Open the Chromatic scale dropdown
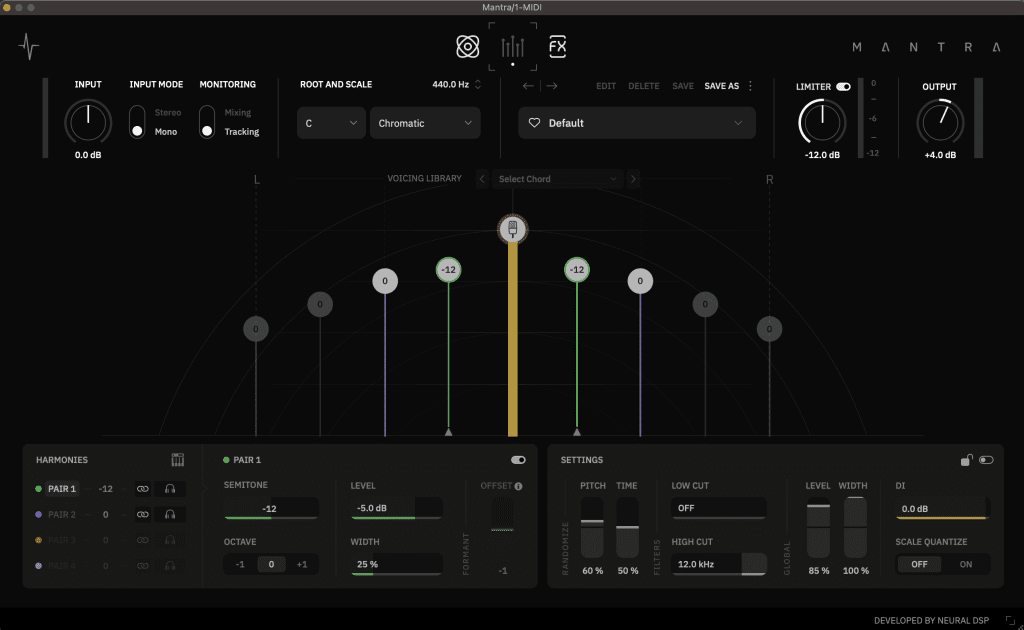 tap(424, 122)
